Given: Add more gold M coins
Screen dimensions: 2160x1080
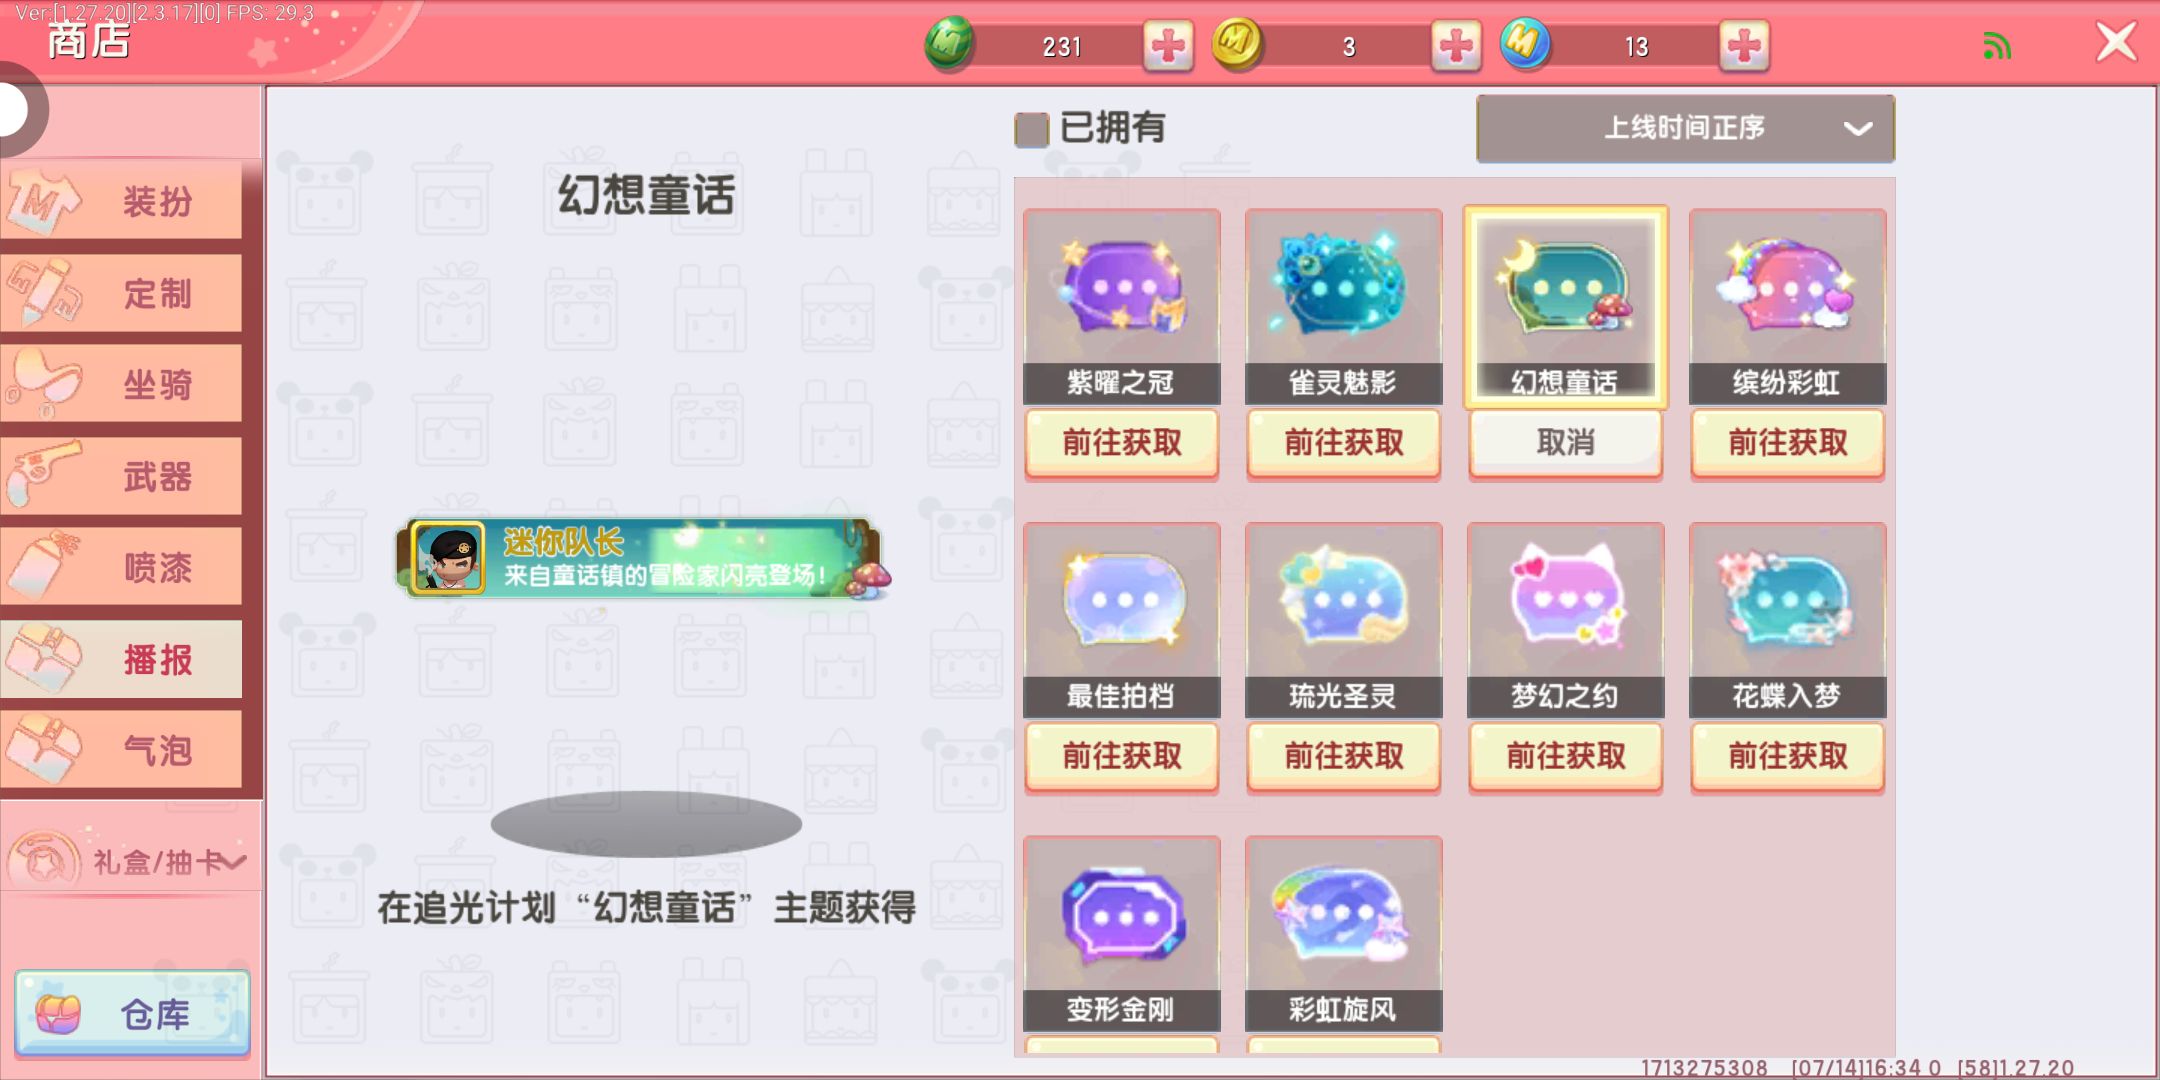Looking at the screenshot, I should (1456, 46).
